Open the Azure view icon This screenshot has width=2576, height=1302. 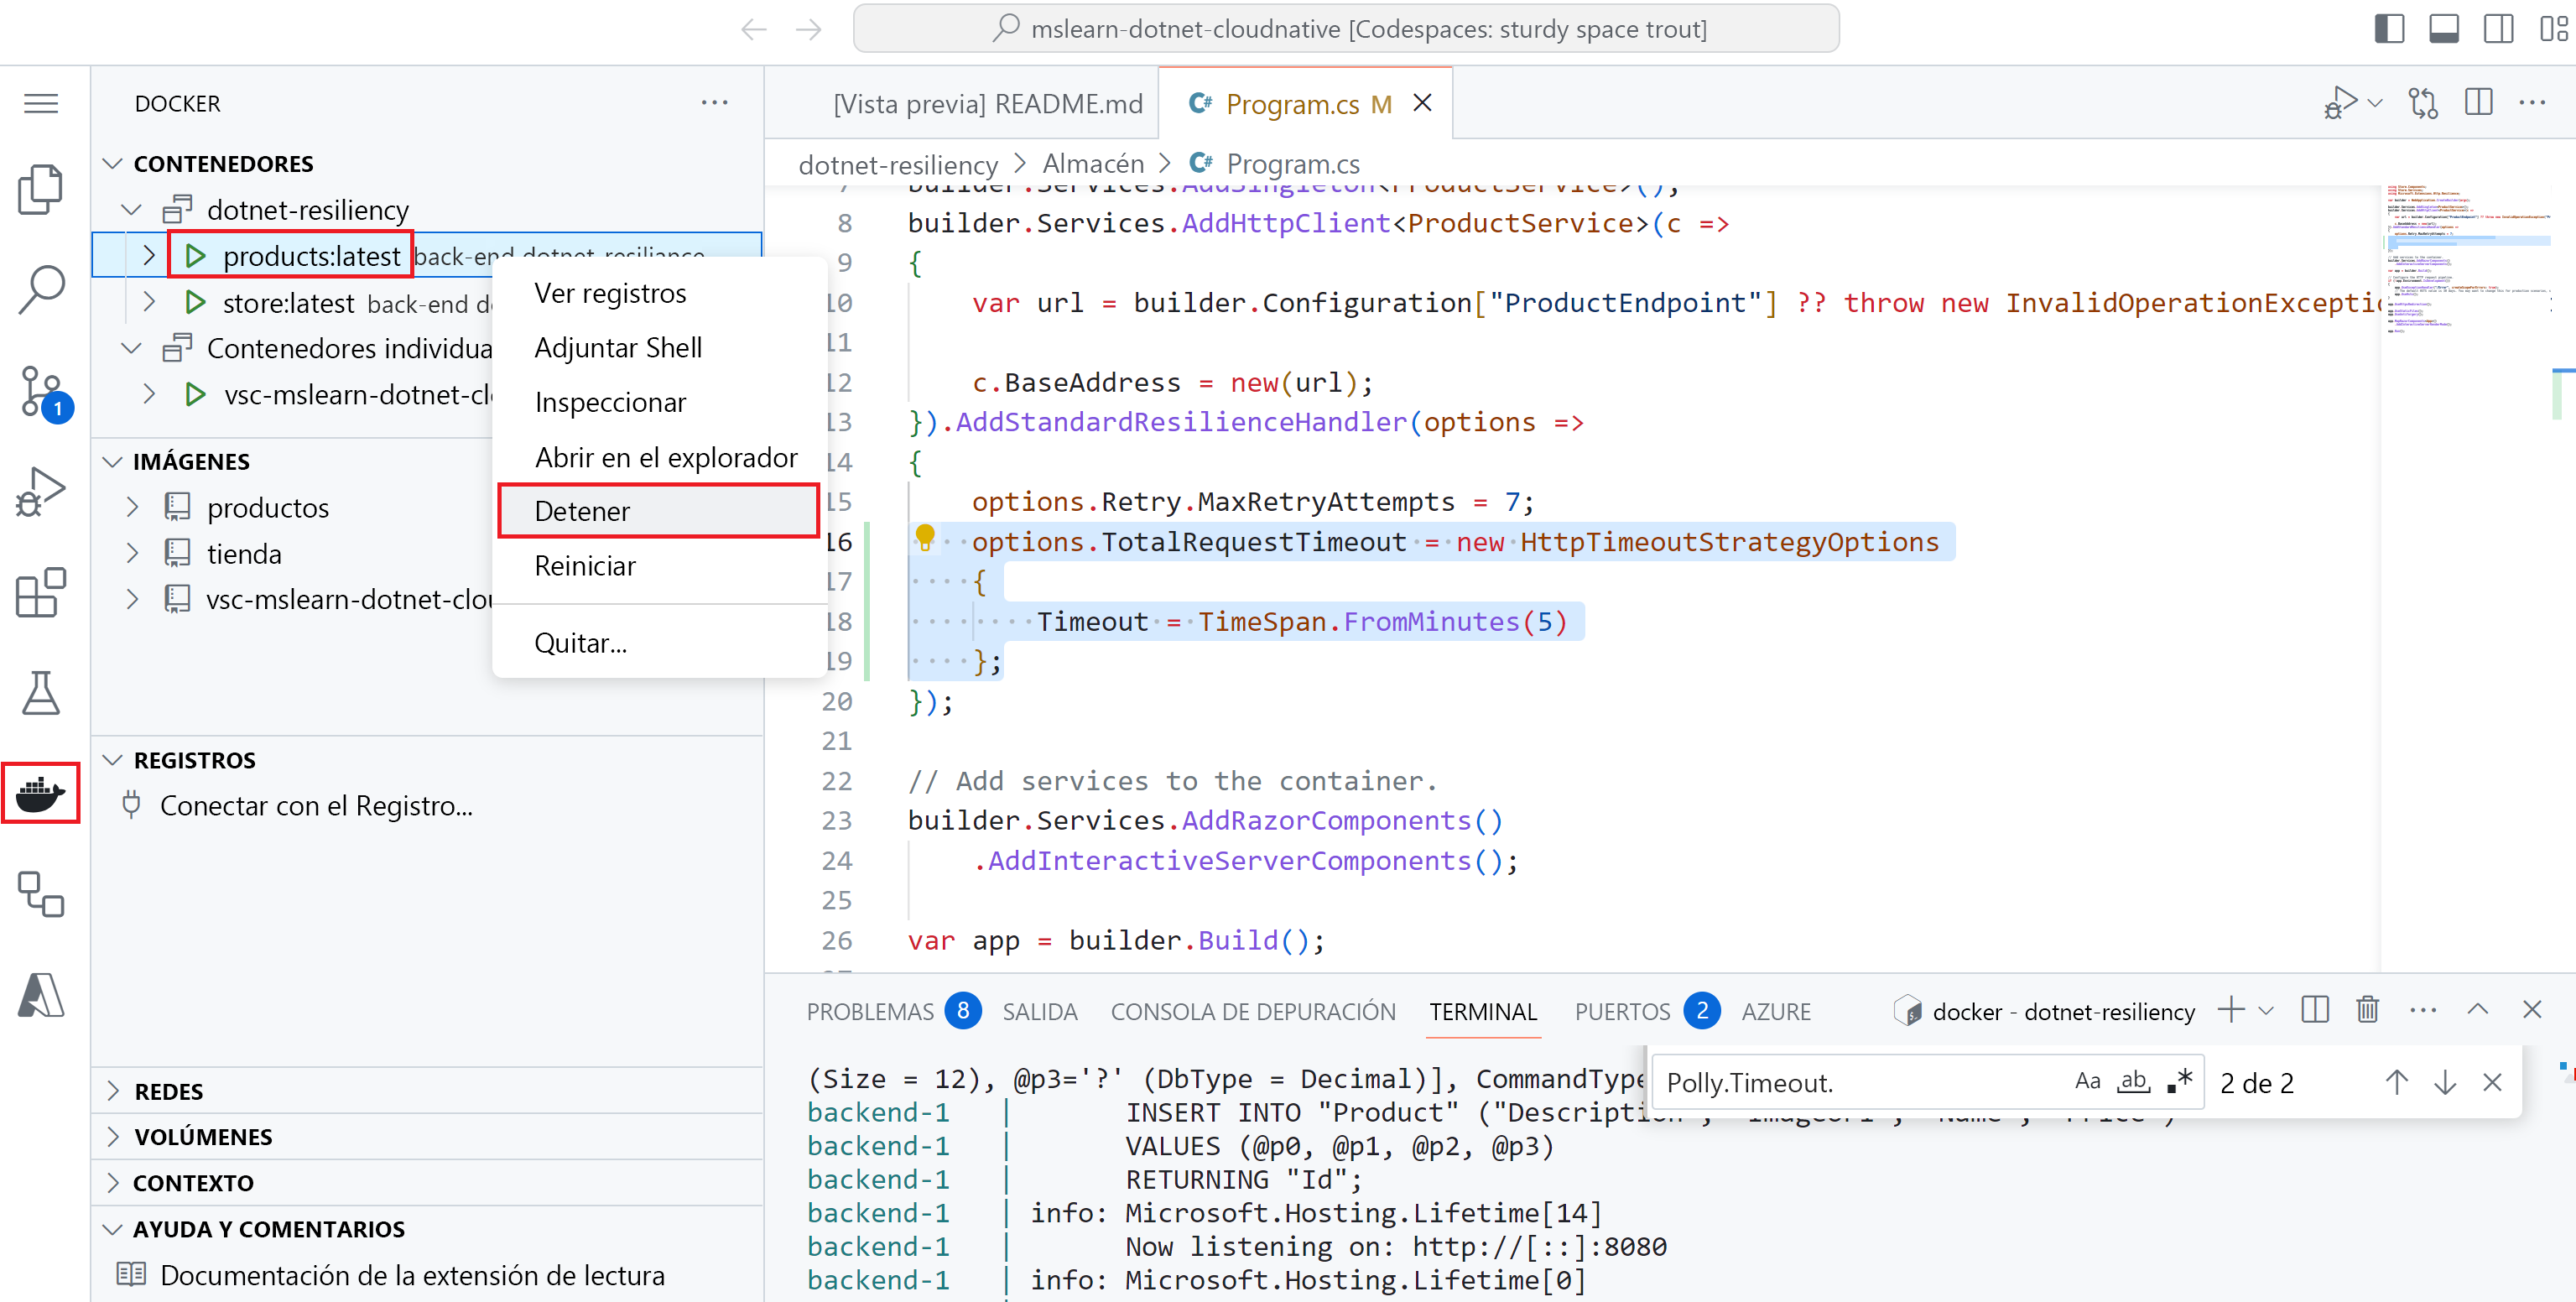coord(40,994)
